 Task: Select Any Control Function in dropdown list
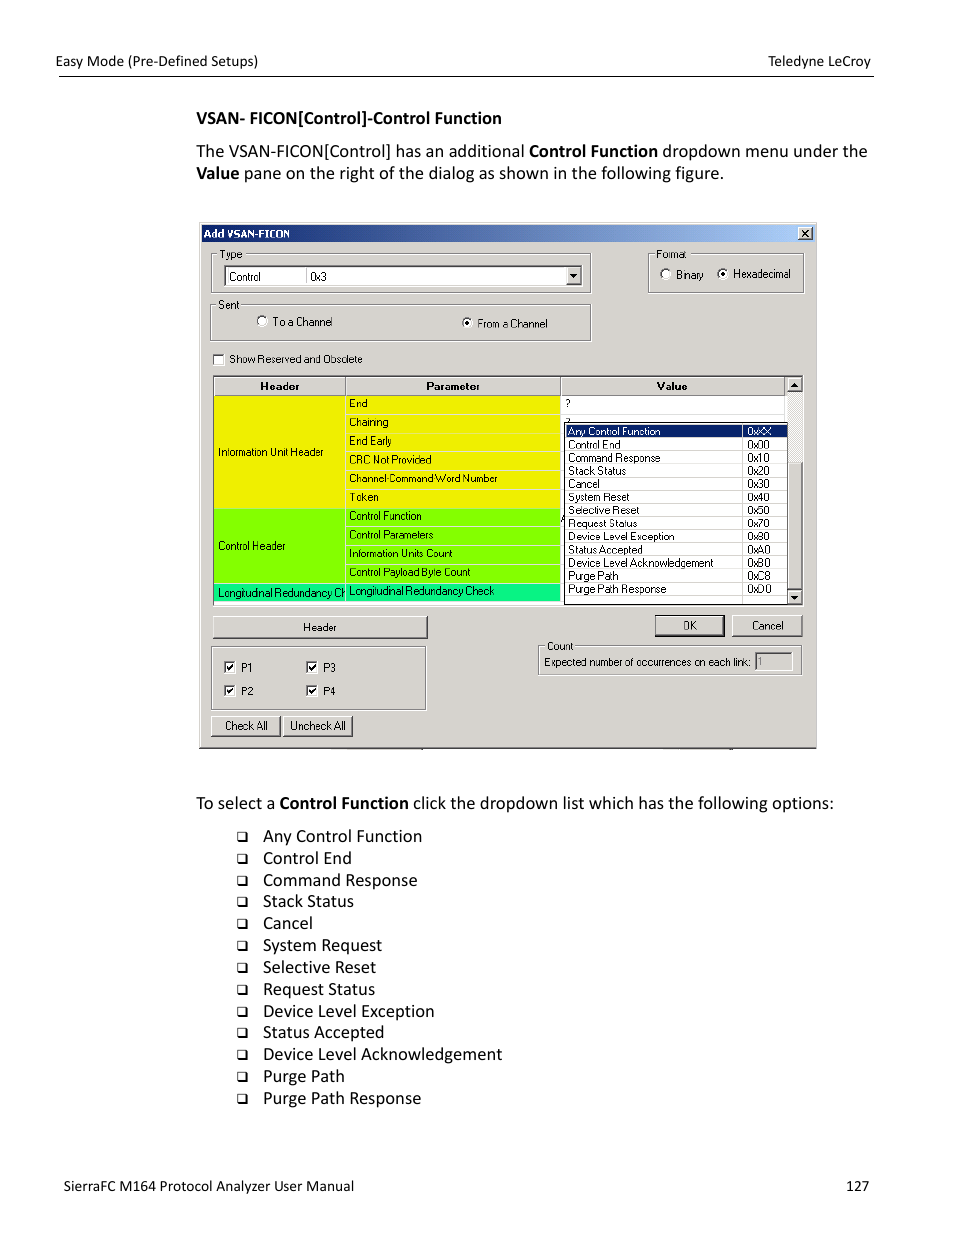[x=676, y=431]
